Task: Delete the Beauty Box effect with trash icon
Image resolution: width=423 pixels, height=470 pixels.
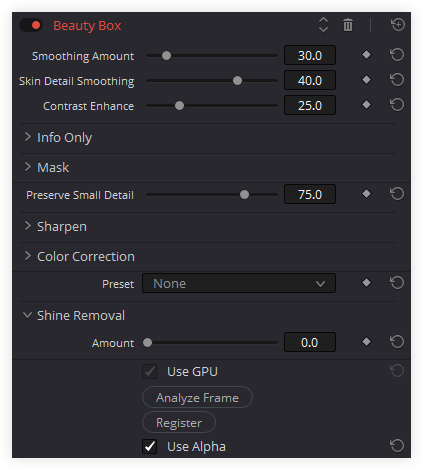Action: point(348,25)
